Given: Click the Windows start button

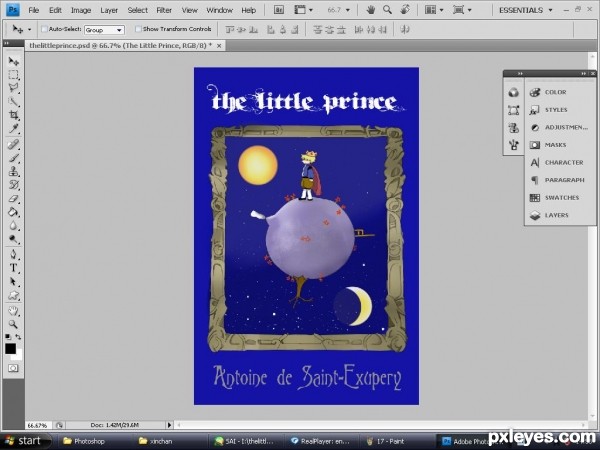Looking at the screenshot, I should (25, 441).
